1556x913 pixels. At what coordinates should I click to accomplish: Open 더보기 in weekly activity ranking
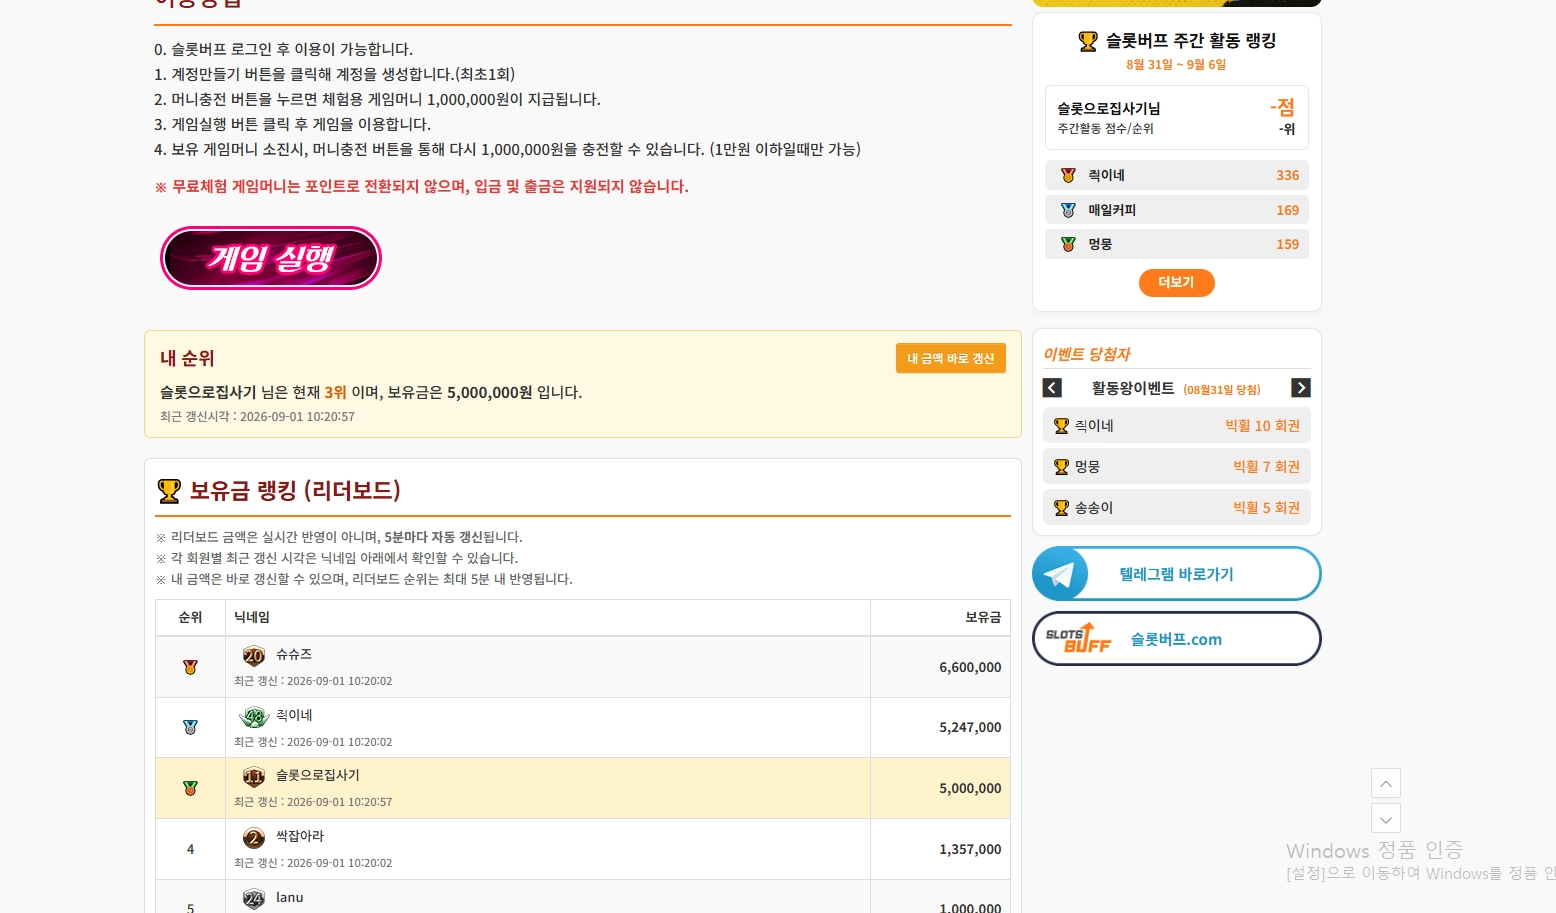tap(1176, 283)
